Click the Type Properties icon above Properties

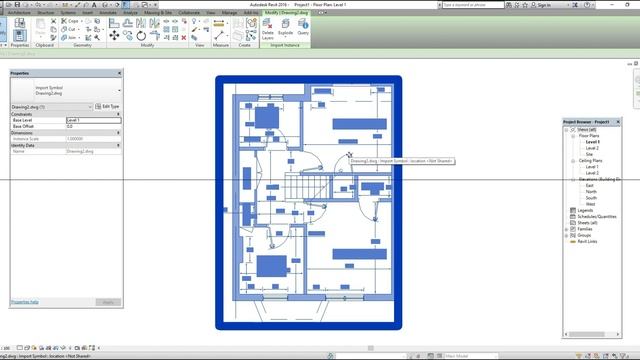click(x=20, y=22)
